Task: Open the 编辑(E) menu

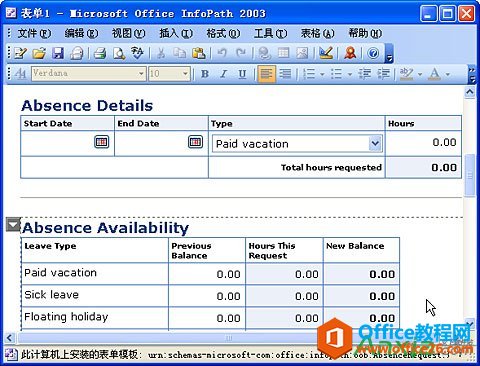Action: 81,33
